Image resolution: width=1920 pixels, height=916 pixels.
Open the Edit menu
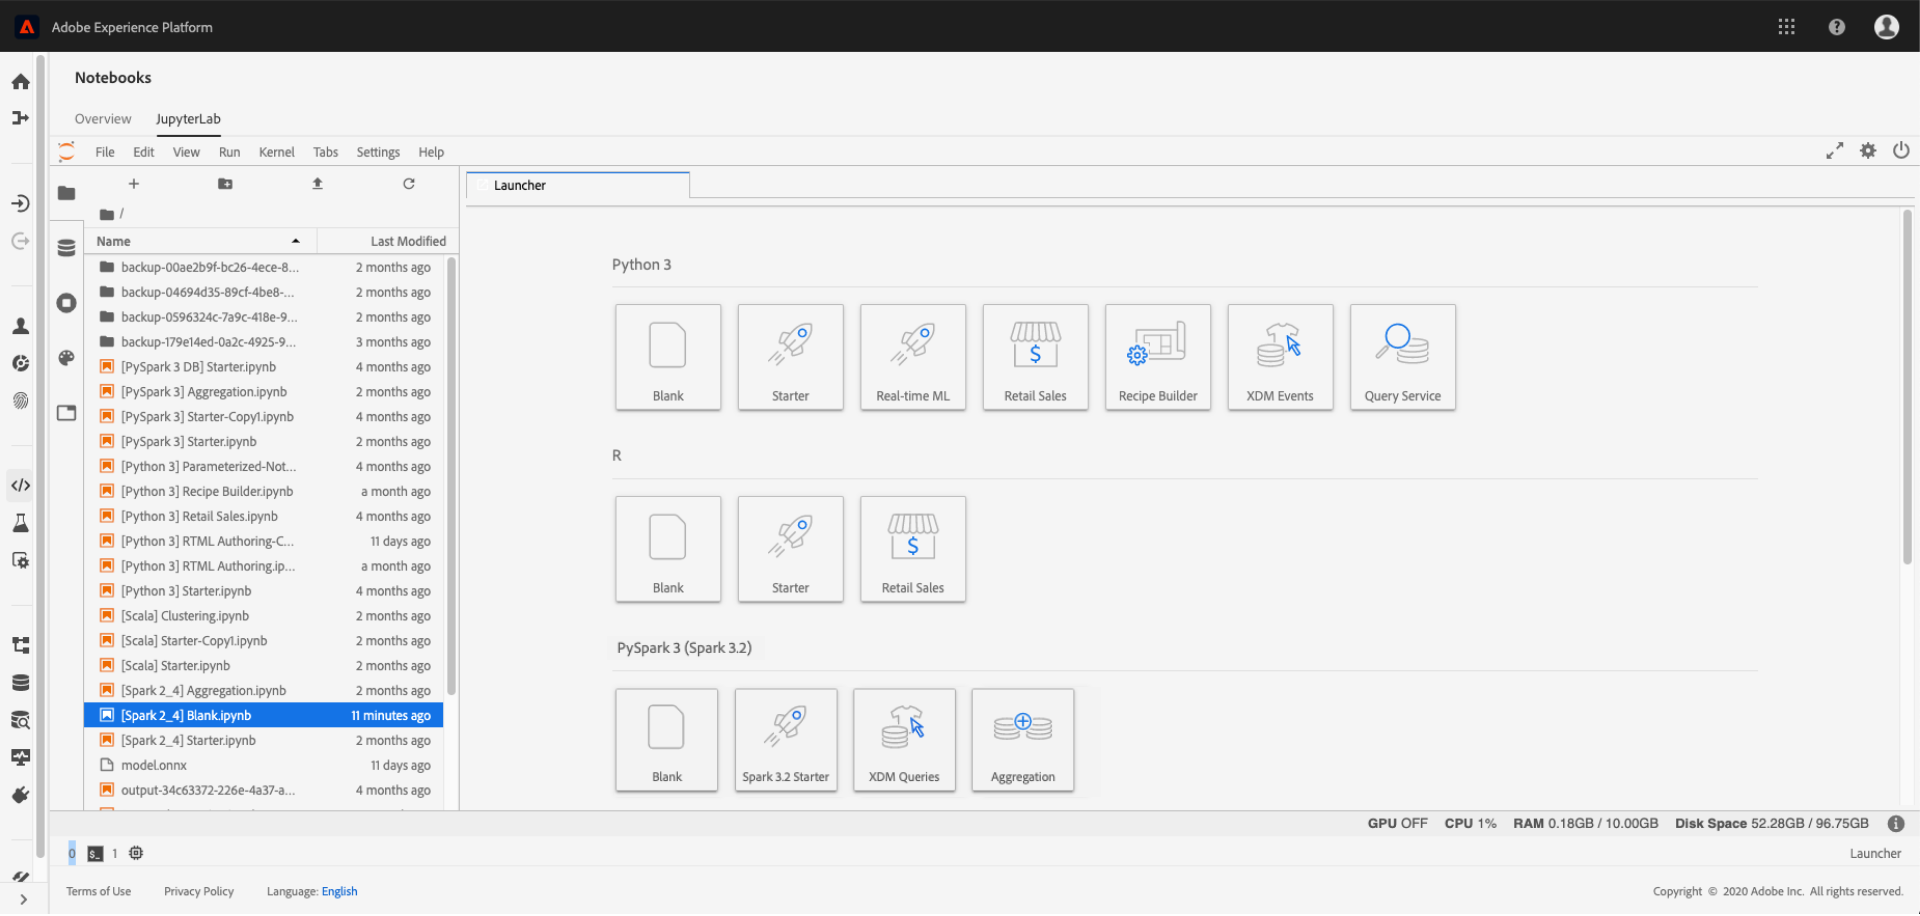(x=144, y=152)
